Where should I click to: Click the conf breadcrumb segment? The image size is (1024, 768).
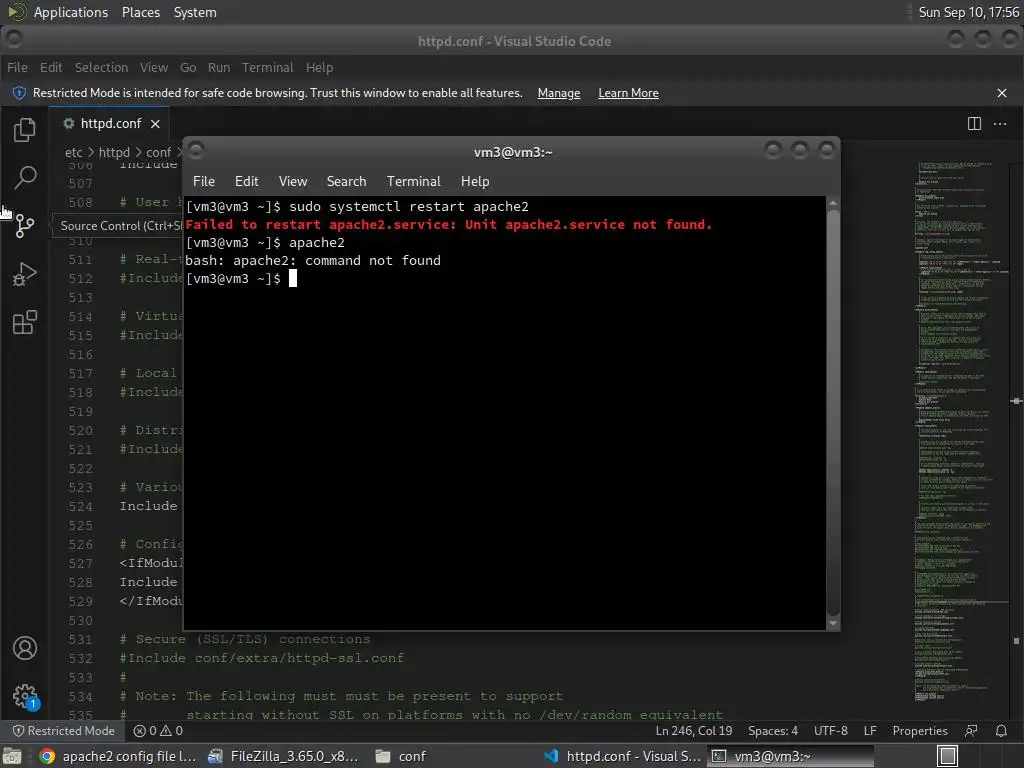coord(159,152)
